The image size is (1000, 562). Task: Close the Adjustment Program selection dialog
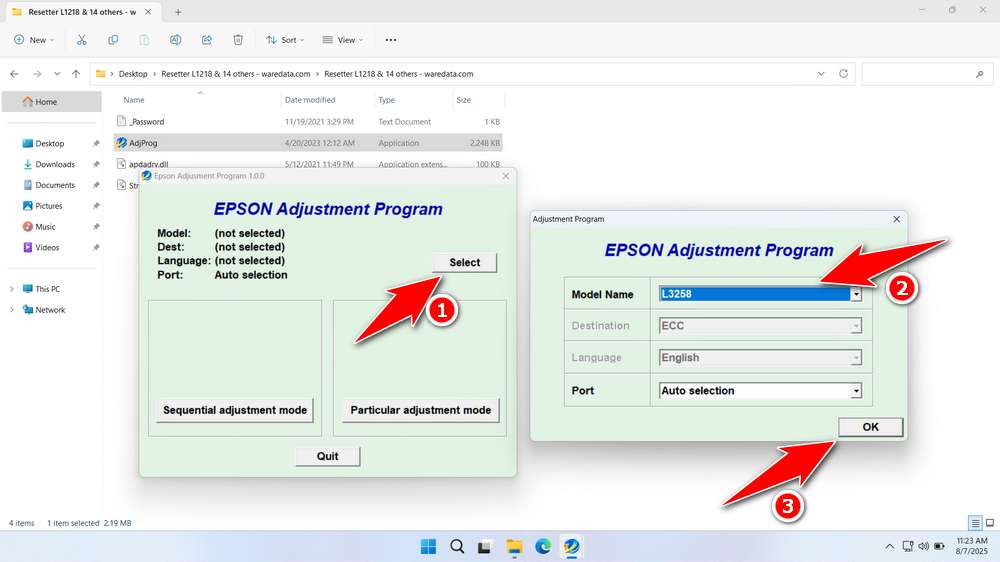tap(896, 219)
